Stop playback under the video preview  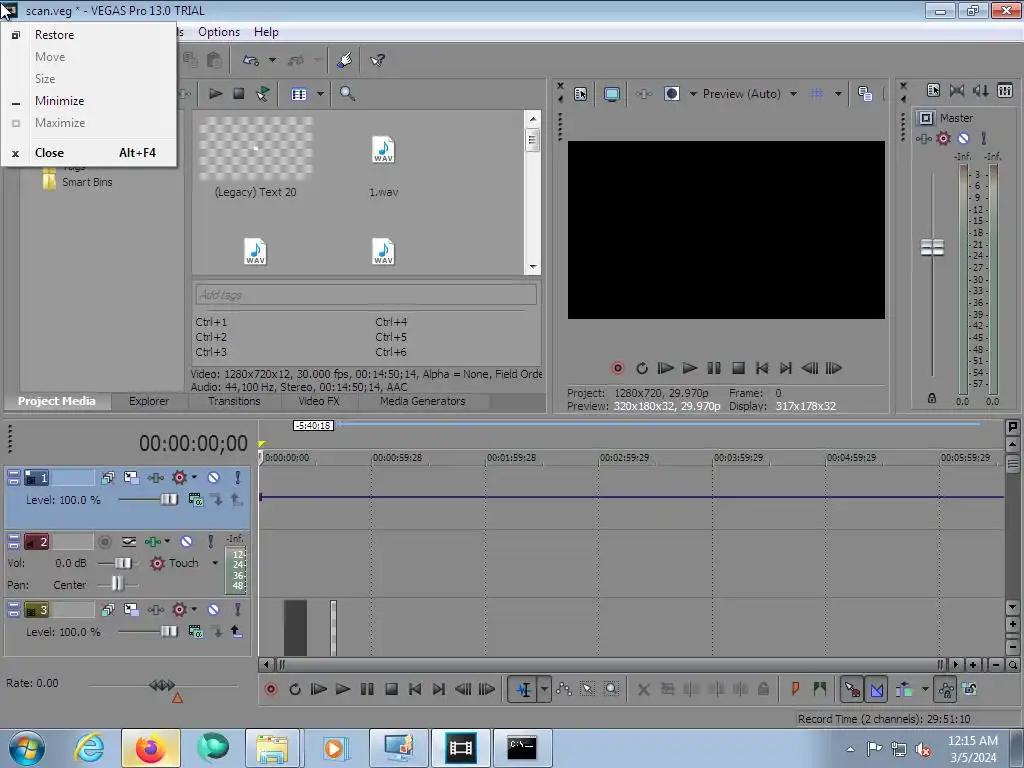click(x=738, y=368)
